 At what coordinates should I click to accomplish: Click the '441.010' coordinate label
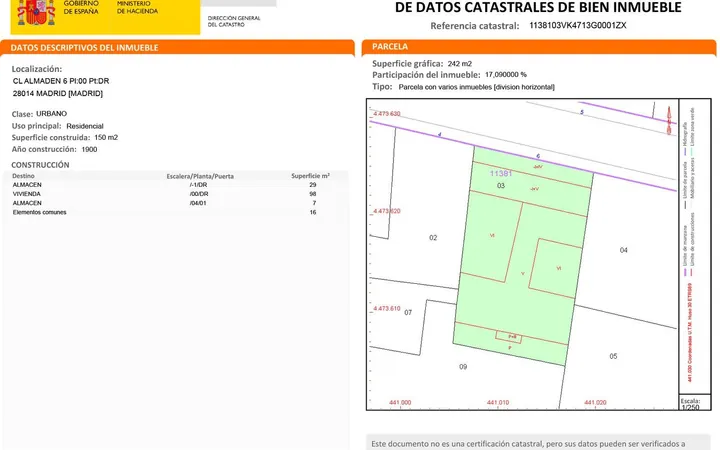[498, 403]
